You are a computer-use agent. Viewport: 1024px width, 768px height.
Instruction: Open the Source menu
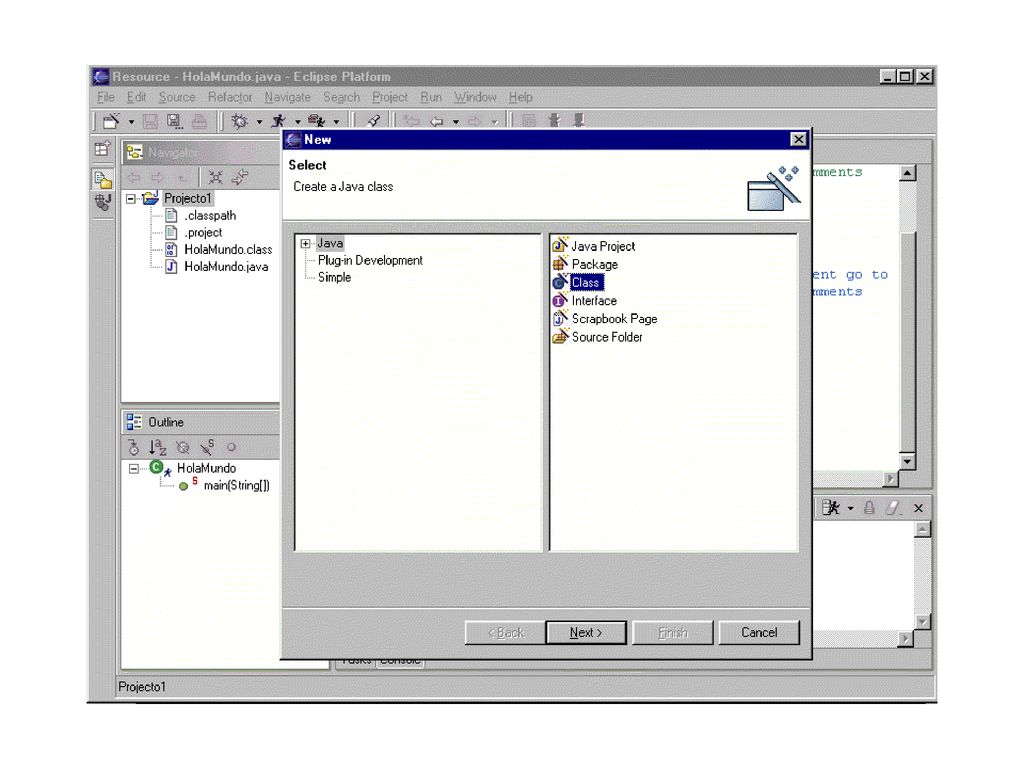(177, 97)
